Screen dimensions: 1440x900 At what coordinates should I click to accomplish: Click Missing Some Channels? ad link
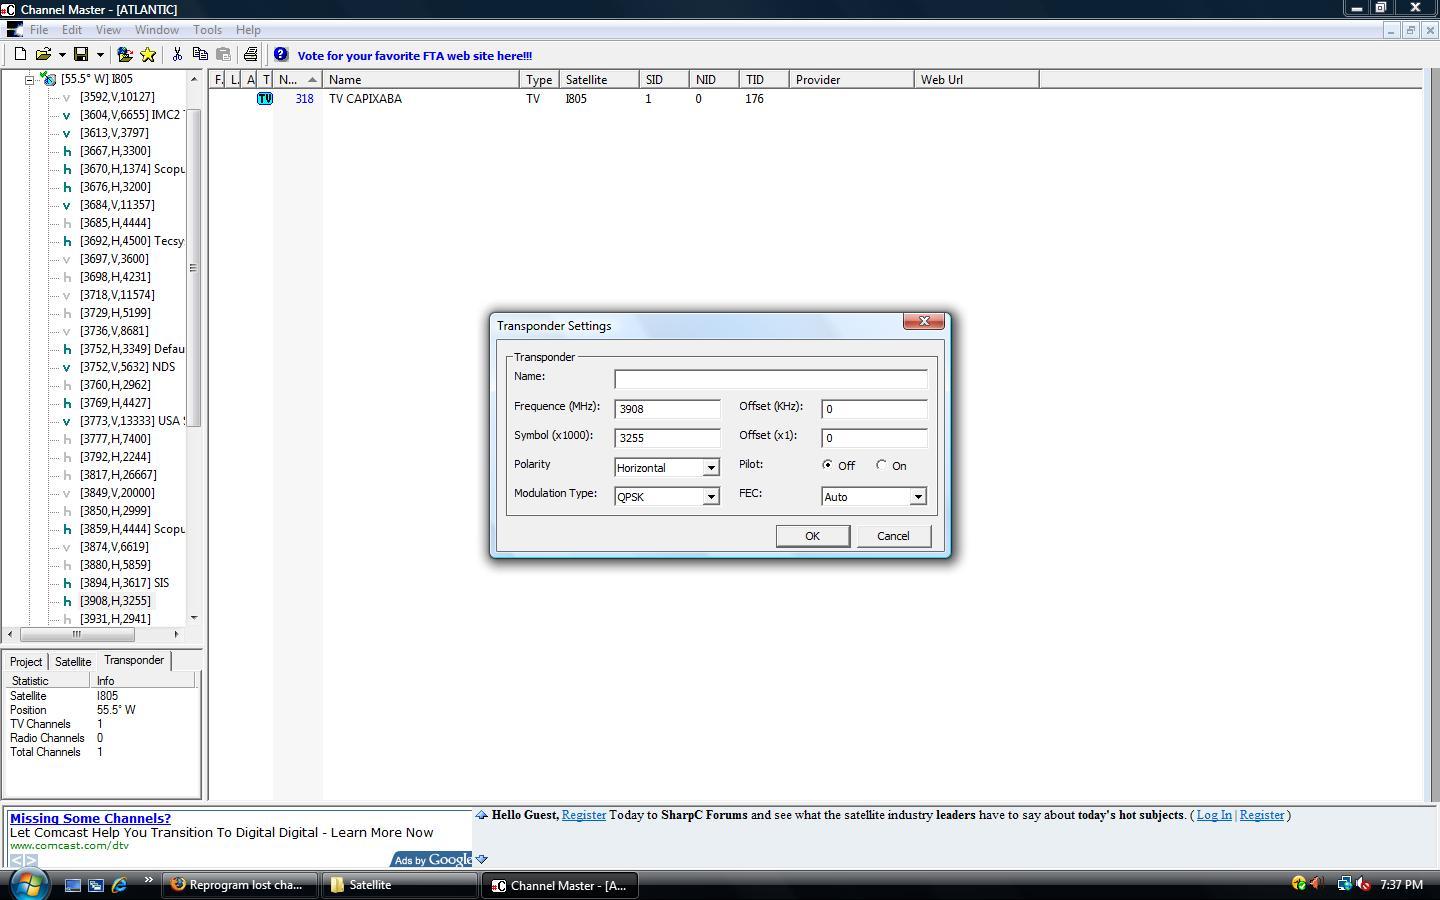pyautogui.click(x=90, y=818)
